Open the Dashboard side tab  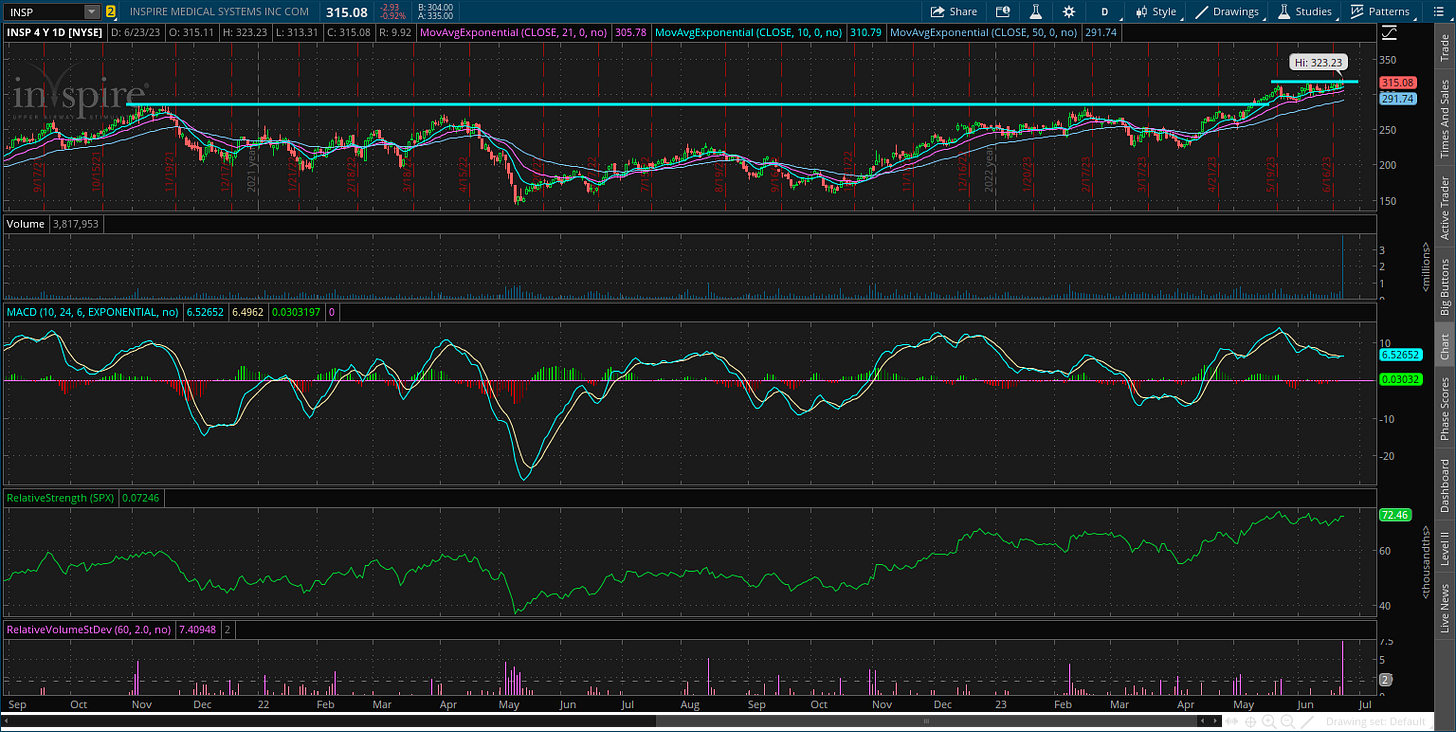tap(1445, 485)
